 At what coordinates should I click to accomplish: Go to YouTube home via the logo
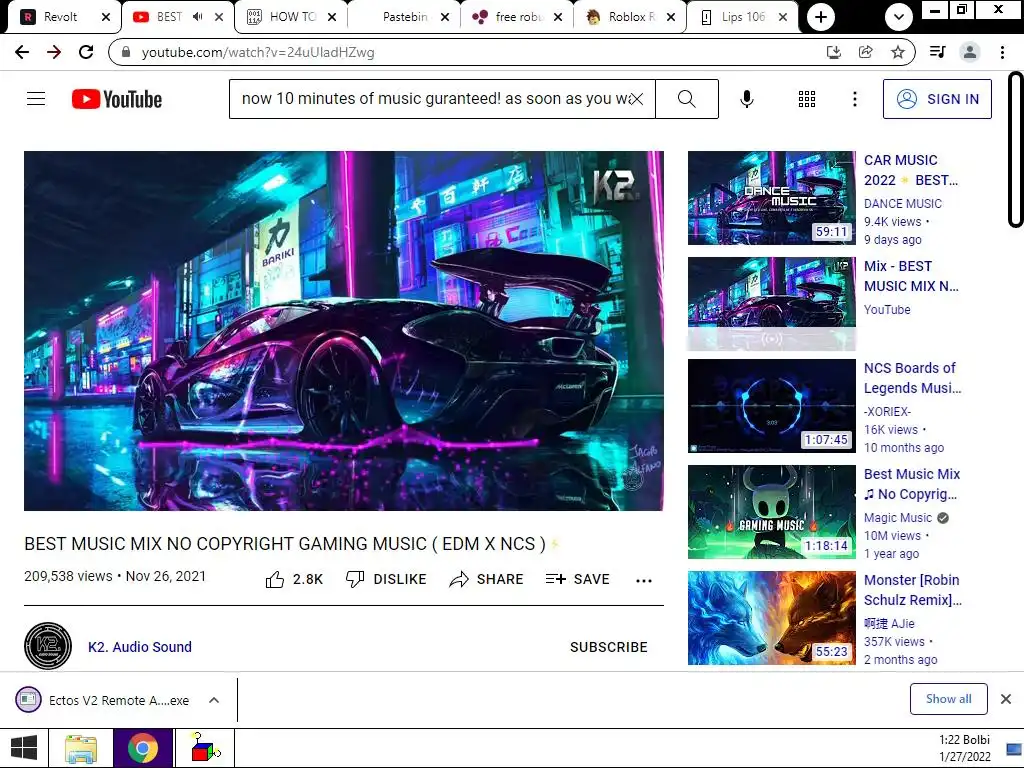tap(117, 99)
